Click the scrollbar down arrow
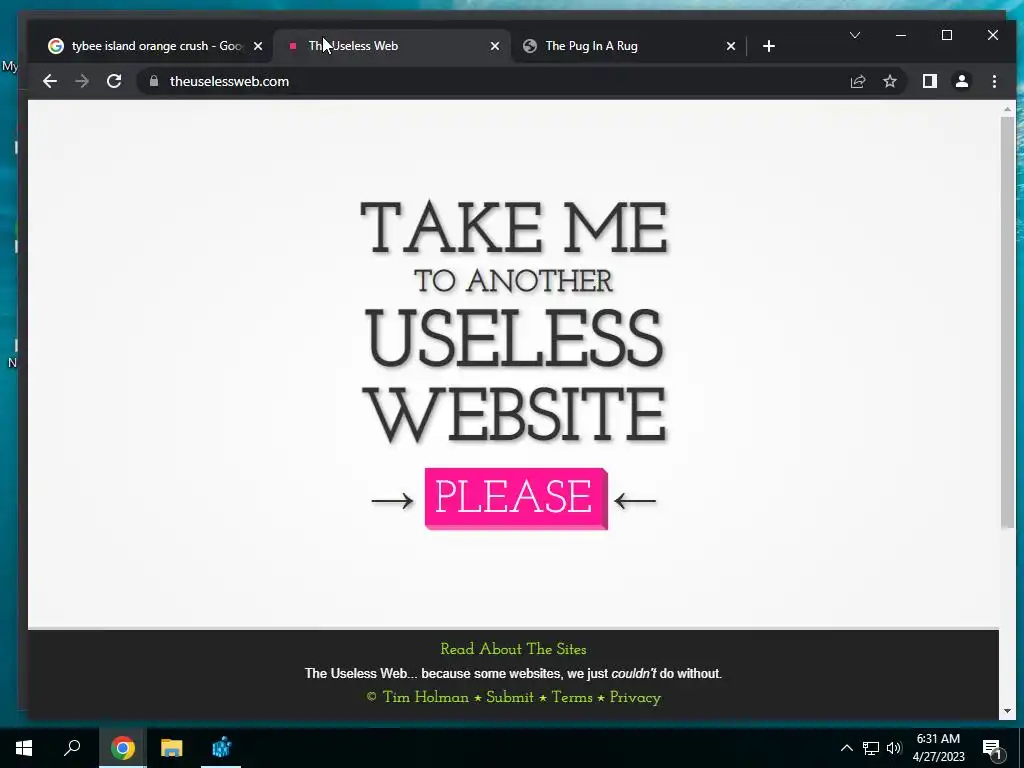 tap(1007, 711)
